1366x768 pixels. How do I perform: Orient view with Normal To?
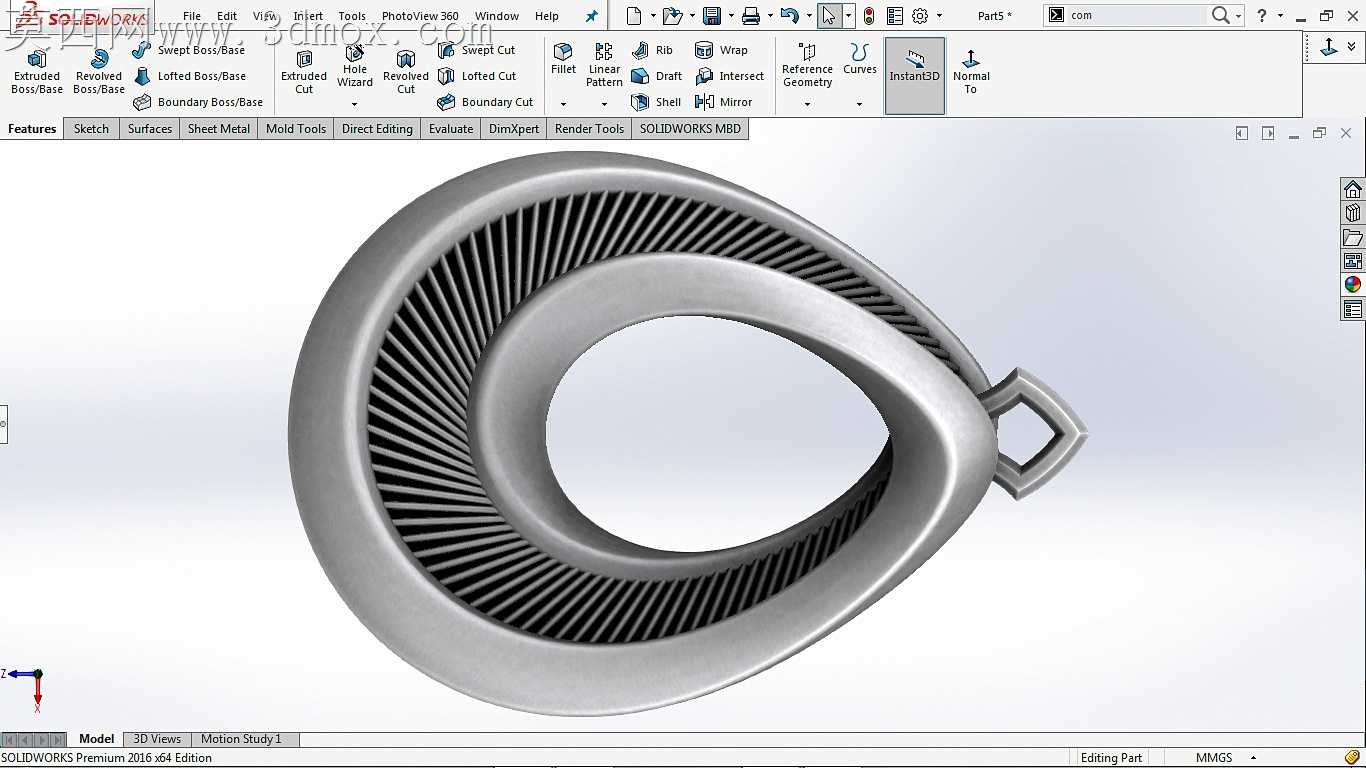click(971, 72)
